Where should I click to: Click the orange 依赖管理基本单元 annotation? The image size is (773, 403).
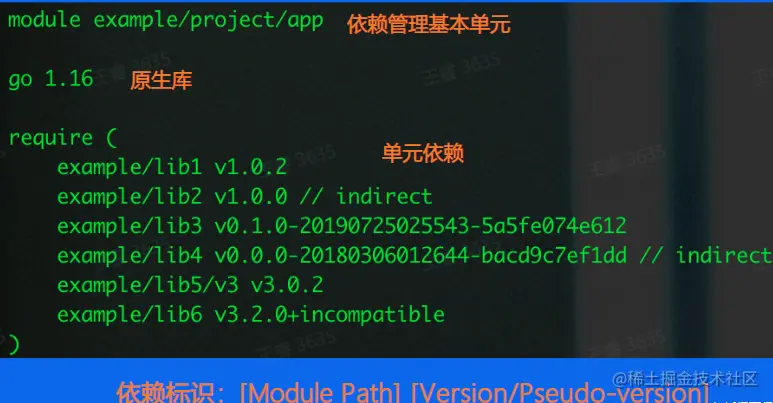pyautogui.click(x=428, y=24)
